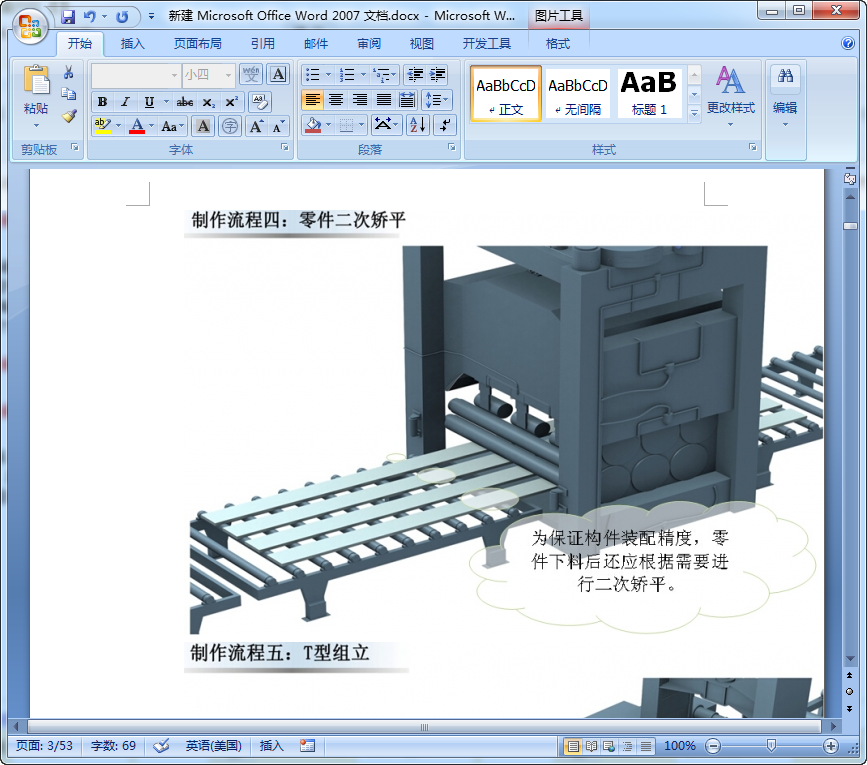Apply the 无间隔 (No Spacing) style
This screenshot has width=867, height=765.
pyautogui.click(x=577, y=93)
